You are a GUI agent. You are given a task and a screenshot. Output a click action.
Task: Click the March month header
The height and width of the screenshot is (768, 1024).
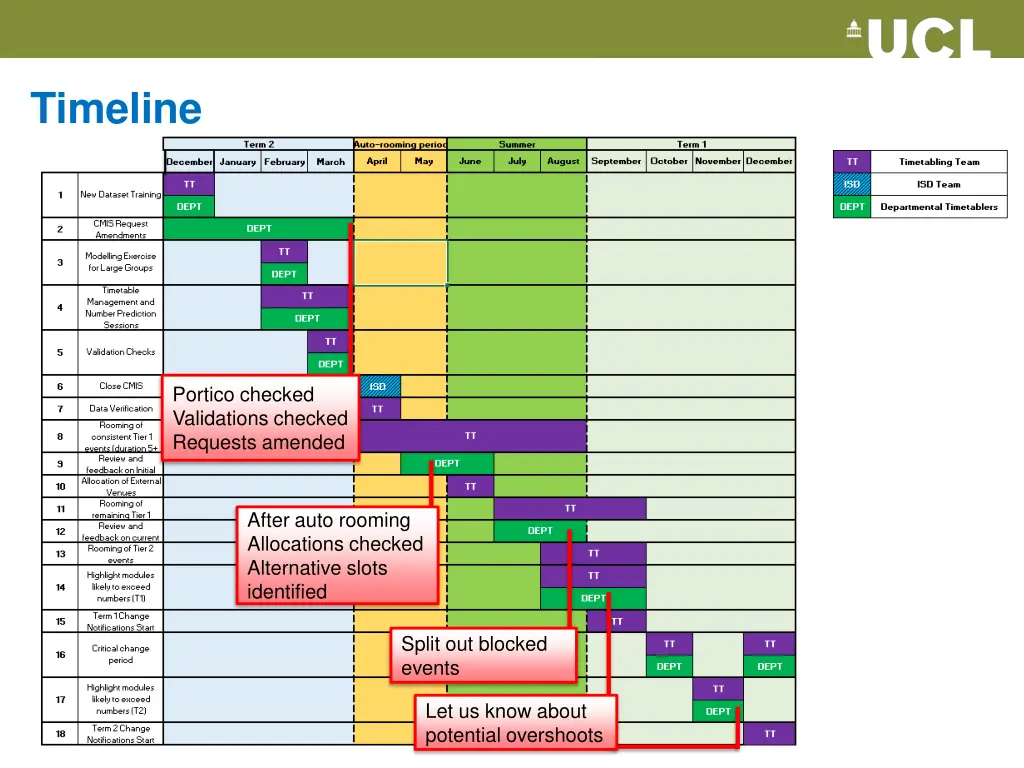[x=330, y=161]
